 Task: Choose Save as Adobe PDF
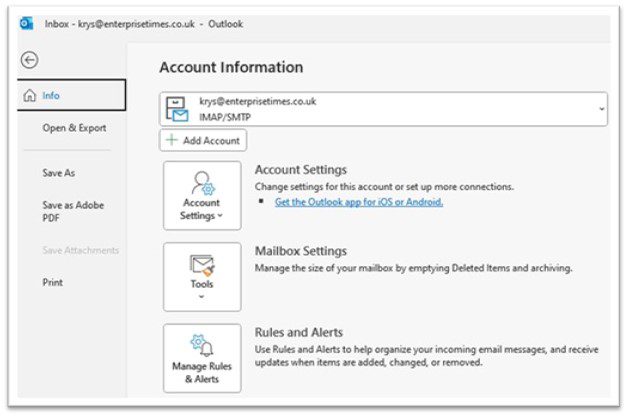coord(73,211)
